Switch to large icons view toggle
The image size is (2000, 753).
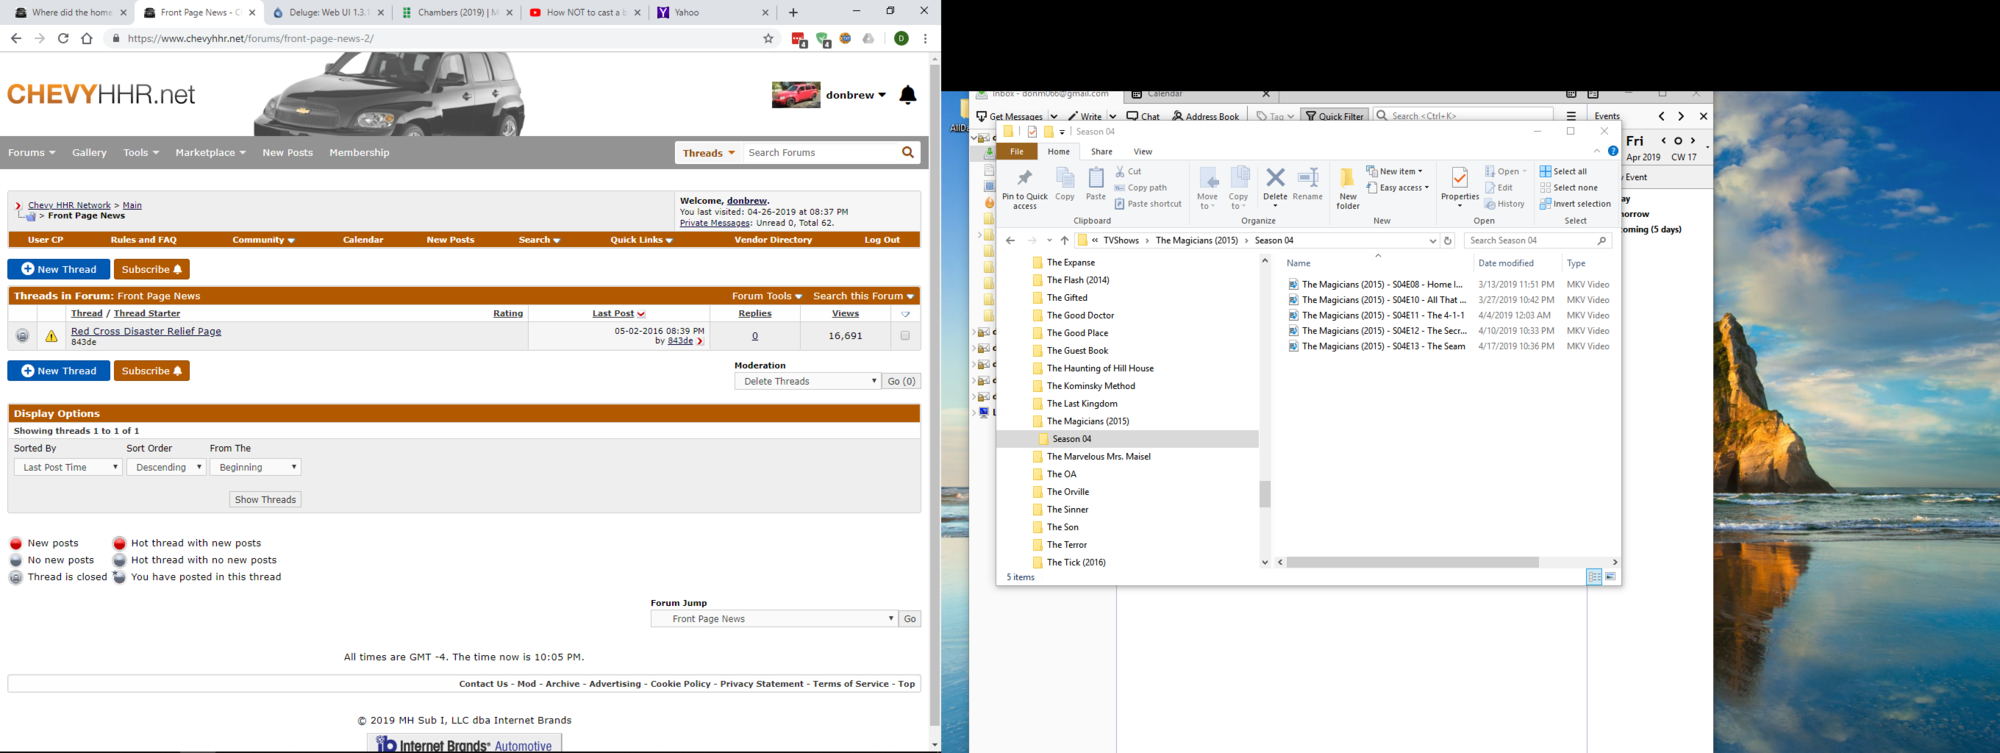click(x=1610, y=577)
